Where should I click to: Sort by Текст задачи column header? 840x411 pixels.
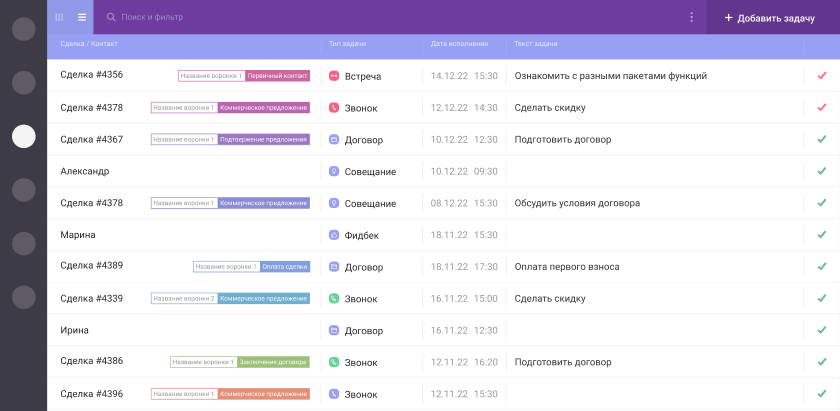pyautogui.click(x=536, y=44)
